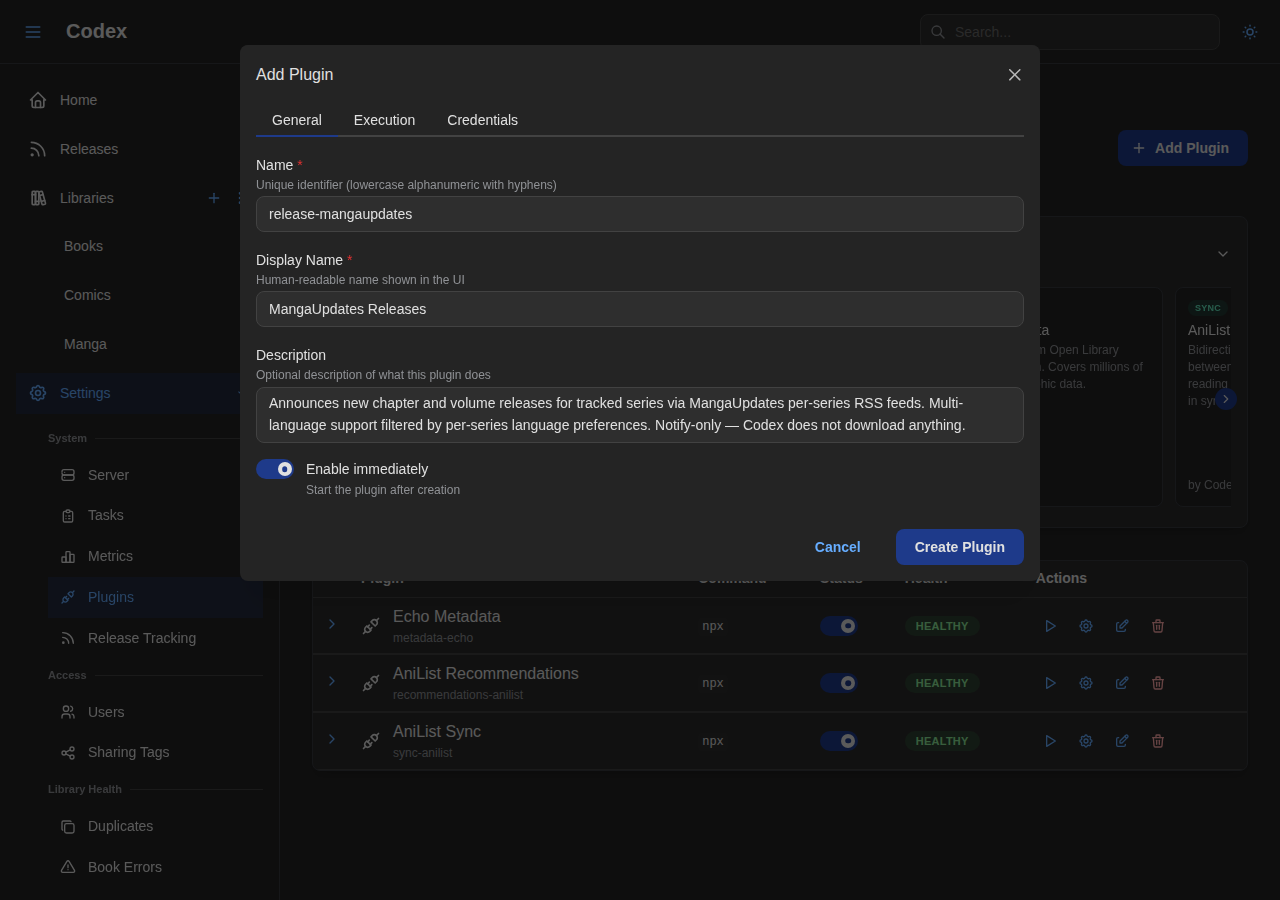Open Book Errors page
The image size is (1280, 900).
pos(156,867)
